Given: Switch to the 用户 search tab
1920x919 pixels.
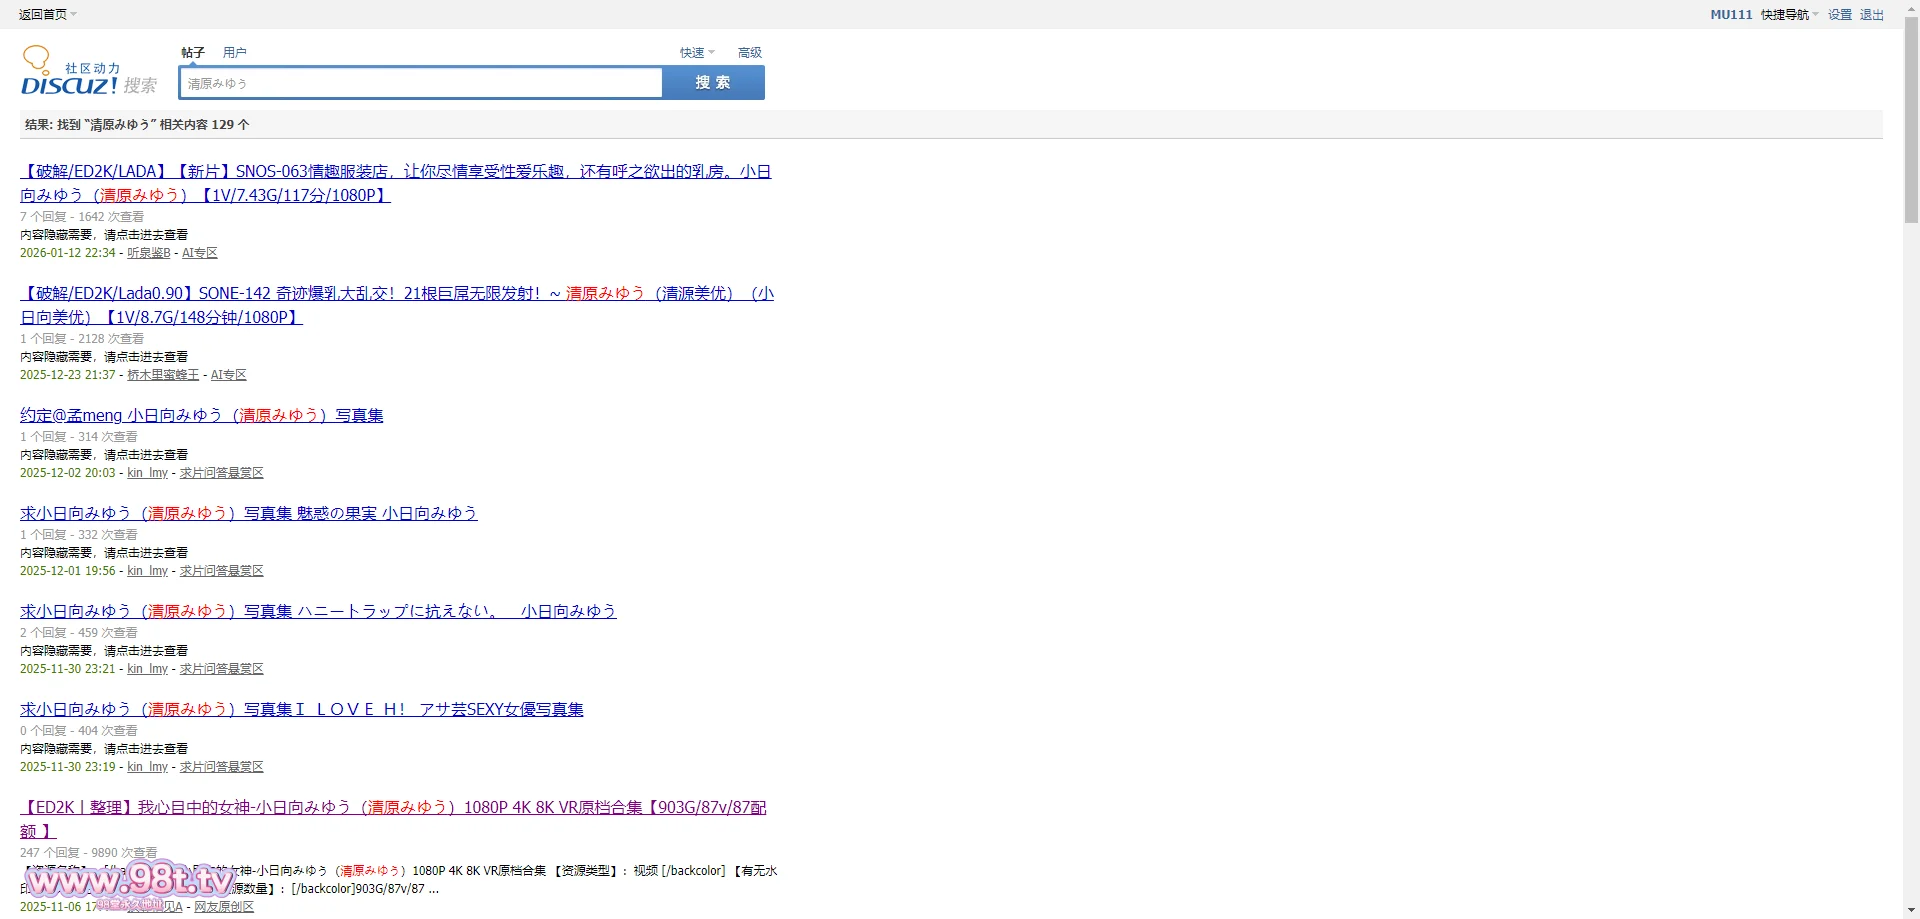Looking at the screenshot, I should pyautogui.click(x=234, y=52).
